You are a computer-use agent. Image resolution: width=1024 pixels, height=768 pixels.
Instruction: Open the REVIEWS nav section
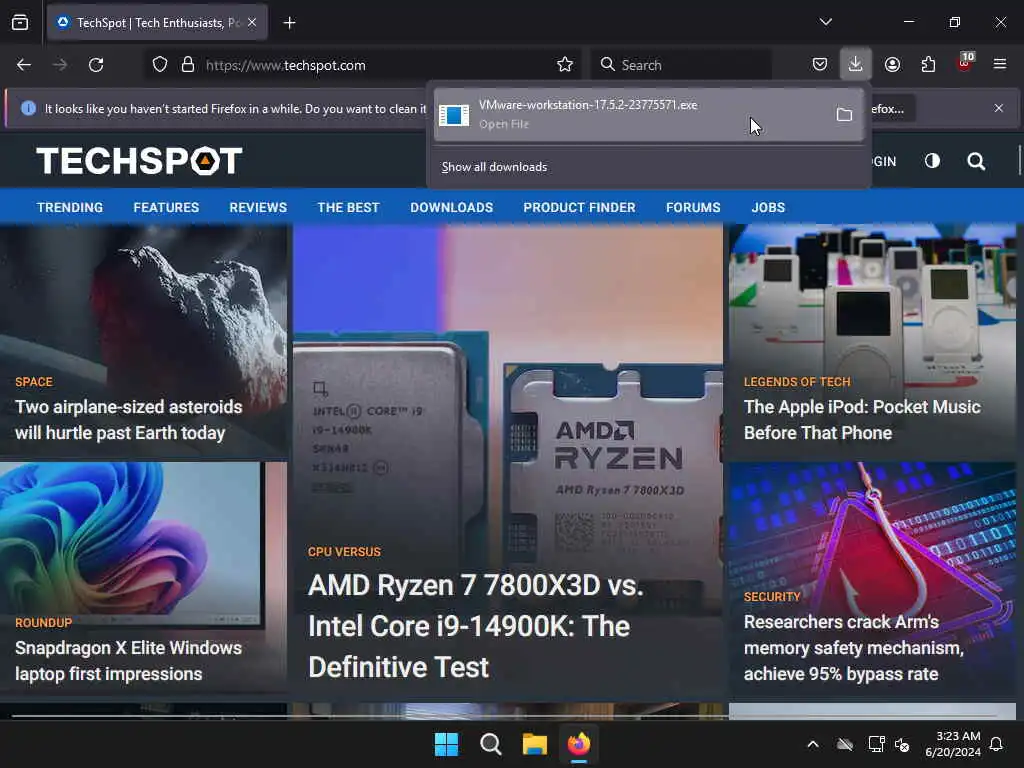[x=258, y=208]
